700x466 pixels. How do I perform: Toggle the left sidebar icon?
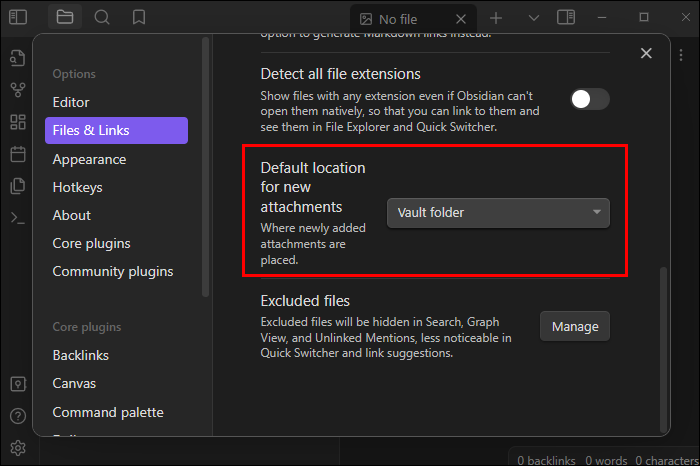[17, 17]
